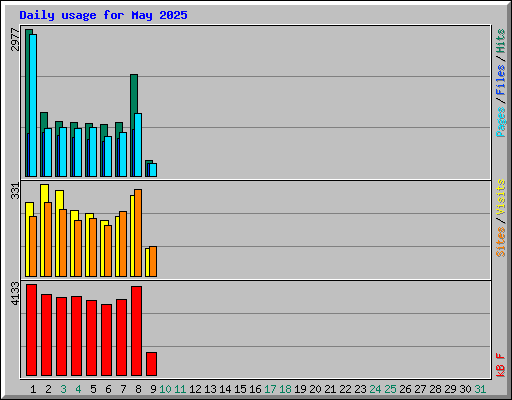Click the day 8 orange sites bar
Image resolution: width=512 pixels, height=400 pixels.
coord(138,233)
